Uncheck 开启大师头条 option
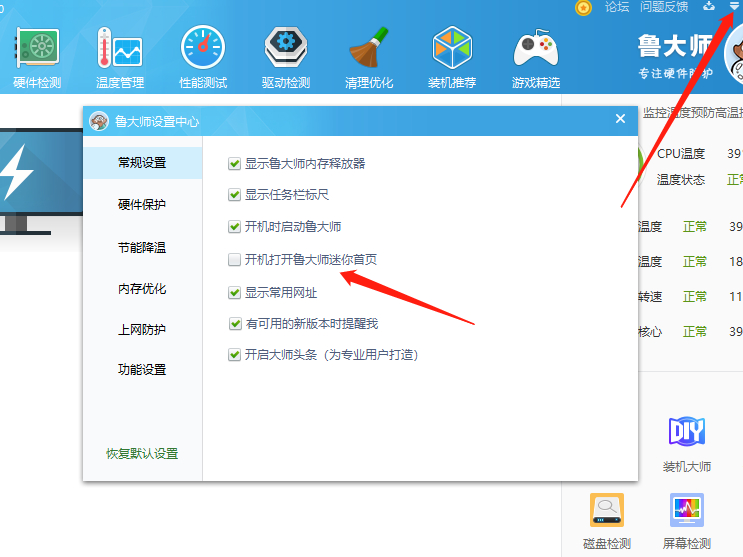The image size is (743, 557). [x=235, y=355]
